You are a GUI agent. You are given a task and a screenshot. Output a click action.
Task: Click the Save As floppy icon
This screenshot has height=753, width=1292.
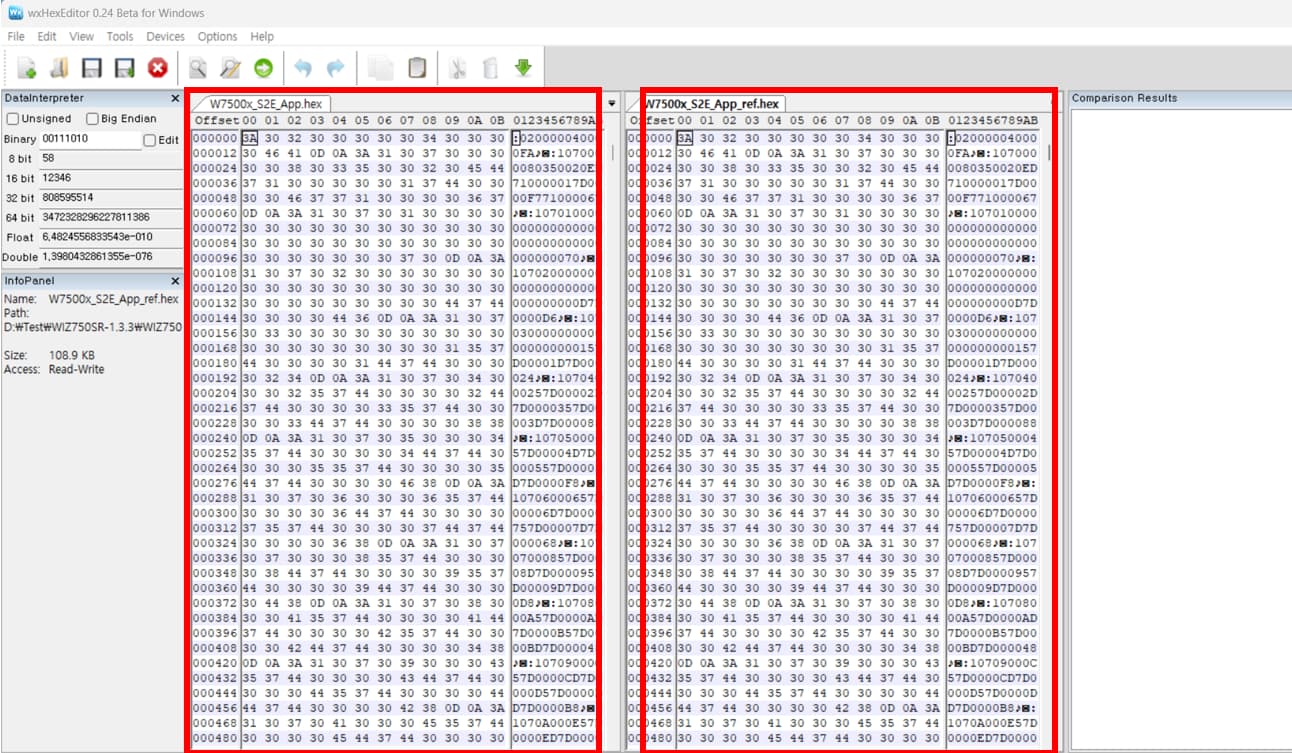click(124, 68)
